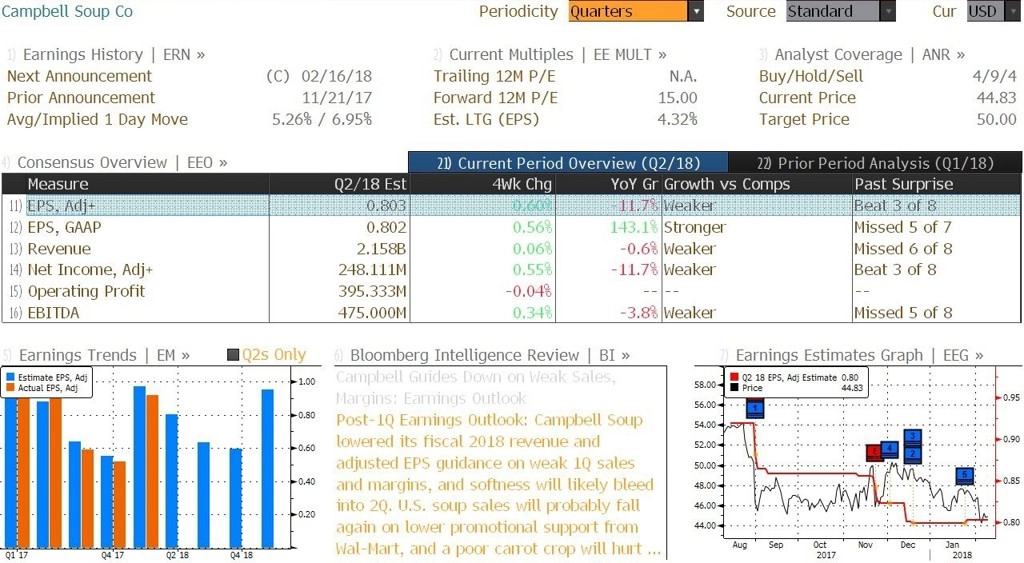
Task: Click the Q2/18 Est column header
Action: pyautogui.click(x=339, y=184)
